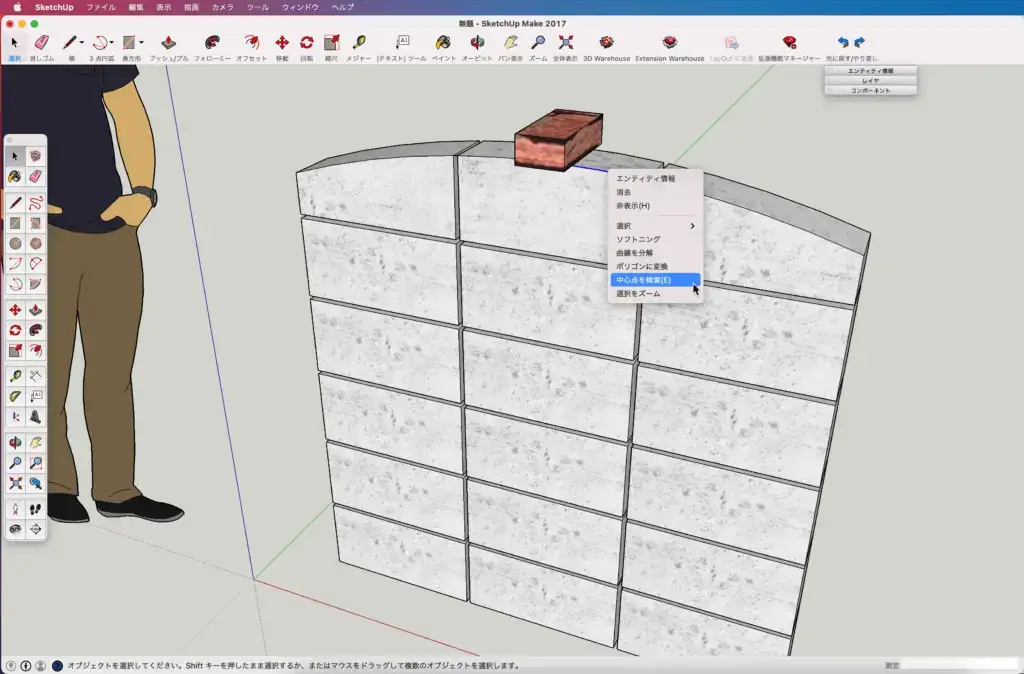Open the 3-point Arc tool dropdown arrow

(x=112, y=43)
